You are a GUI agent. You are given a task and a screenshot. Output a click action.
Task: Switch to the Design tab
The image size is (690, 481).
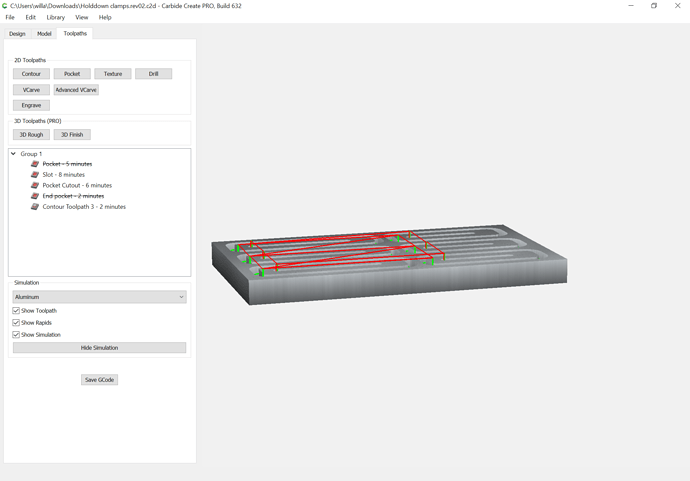pyautogui.click(x=17, y=34)
